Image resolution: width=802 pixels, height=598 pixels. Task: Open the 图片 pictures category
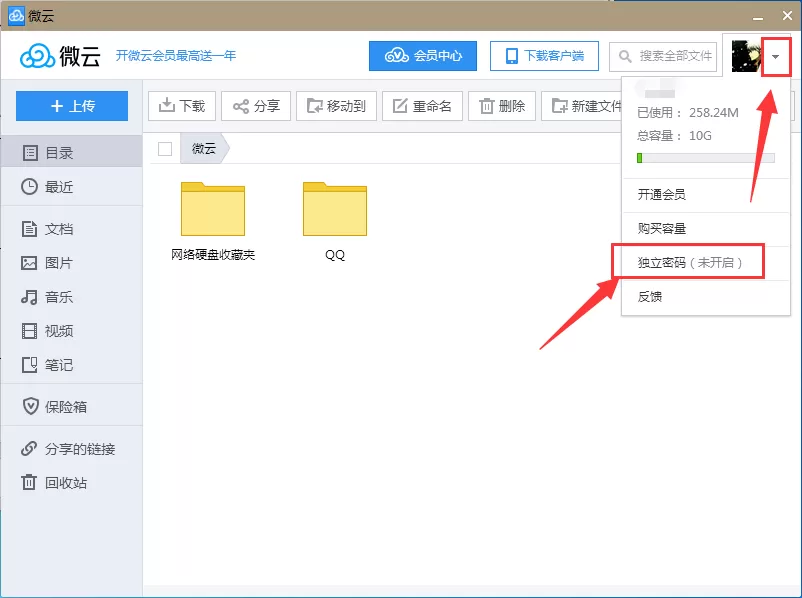click(x=71, y=263)
